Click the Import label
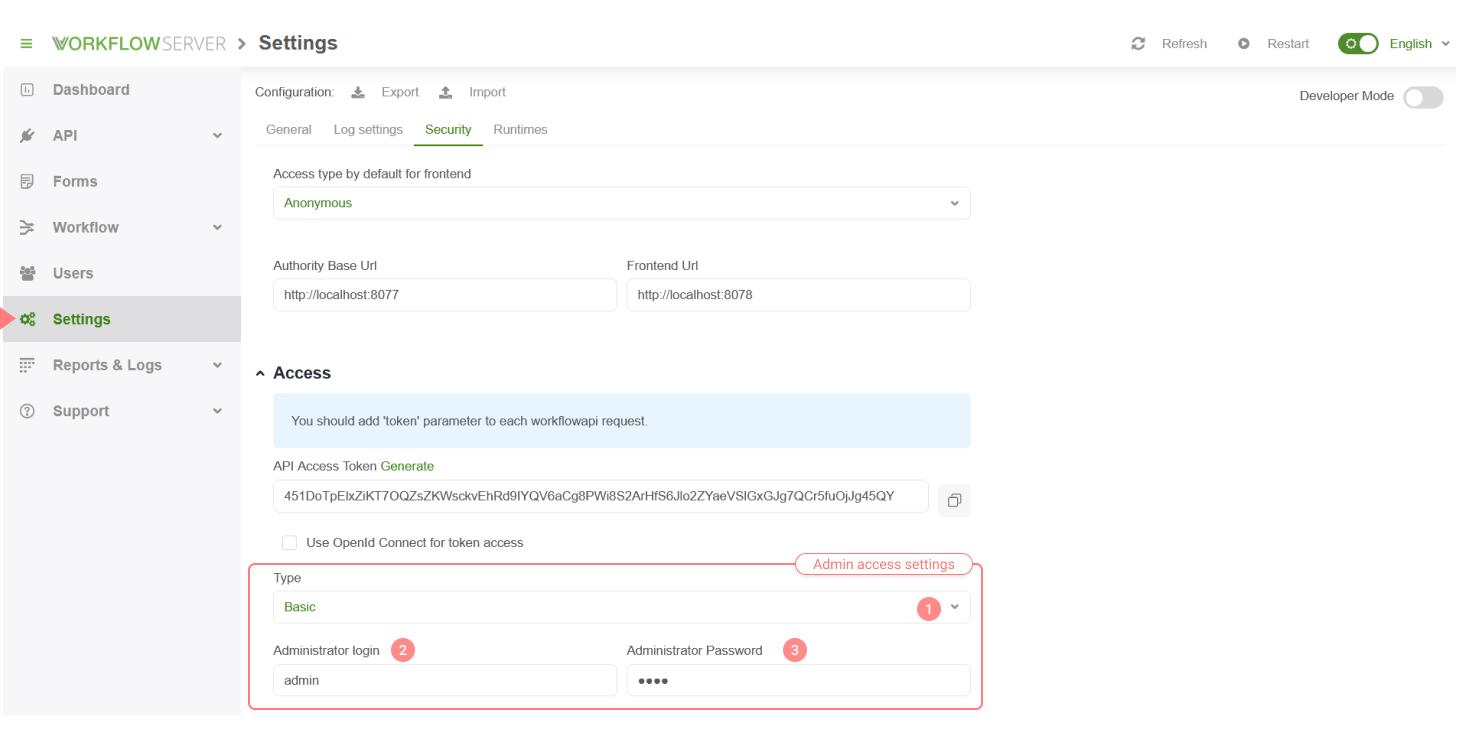The width and height of the screenshot is (1458, 739). (487, 92)
